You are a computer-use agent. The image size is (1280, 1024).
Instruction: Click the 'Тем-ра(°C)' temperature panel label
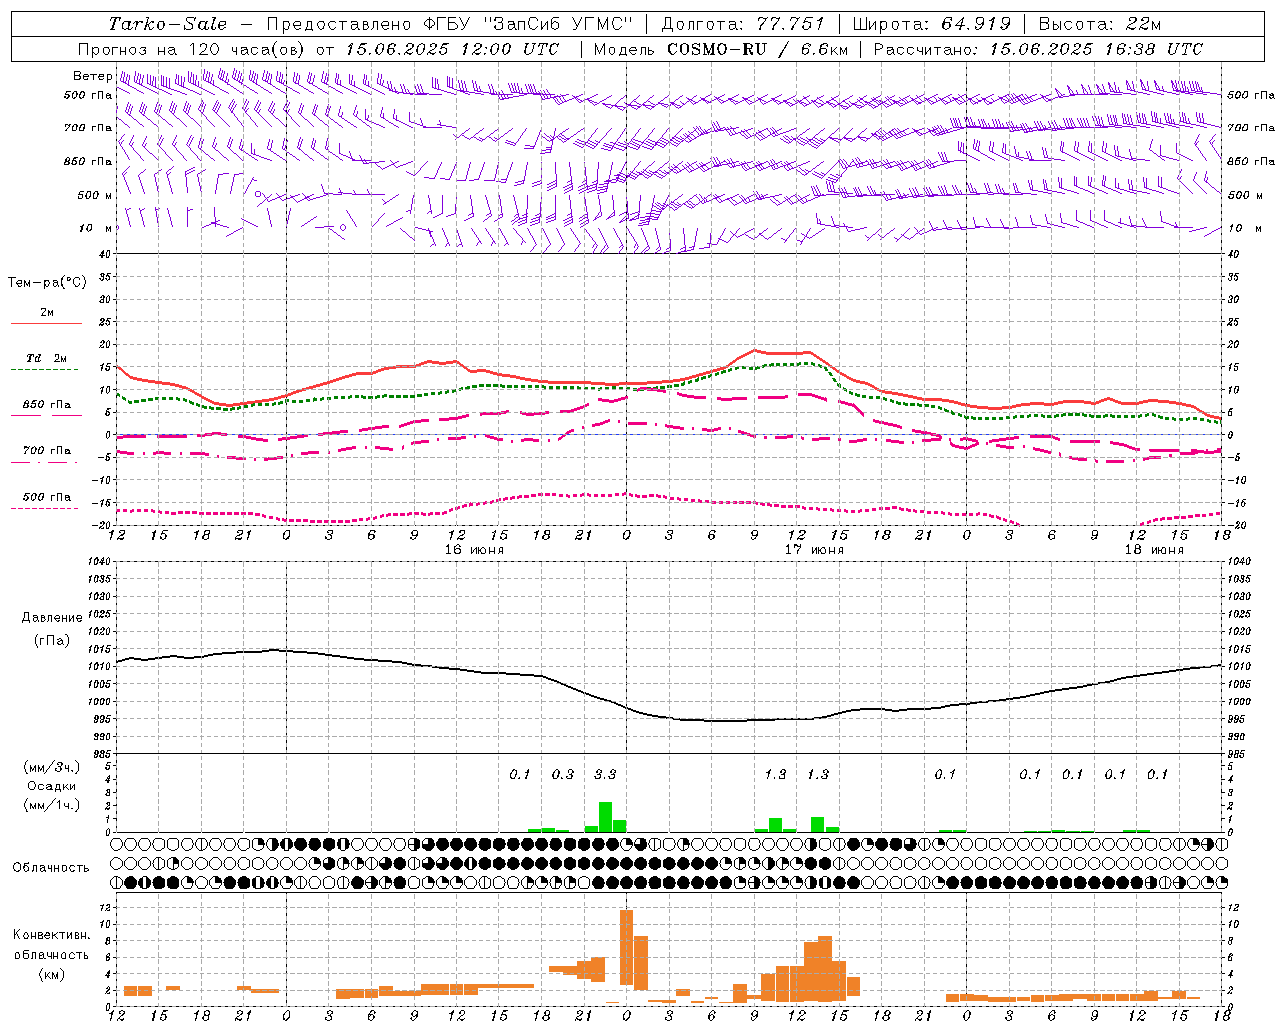pyautogui.click(x=47, y=283)
